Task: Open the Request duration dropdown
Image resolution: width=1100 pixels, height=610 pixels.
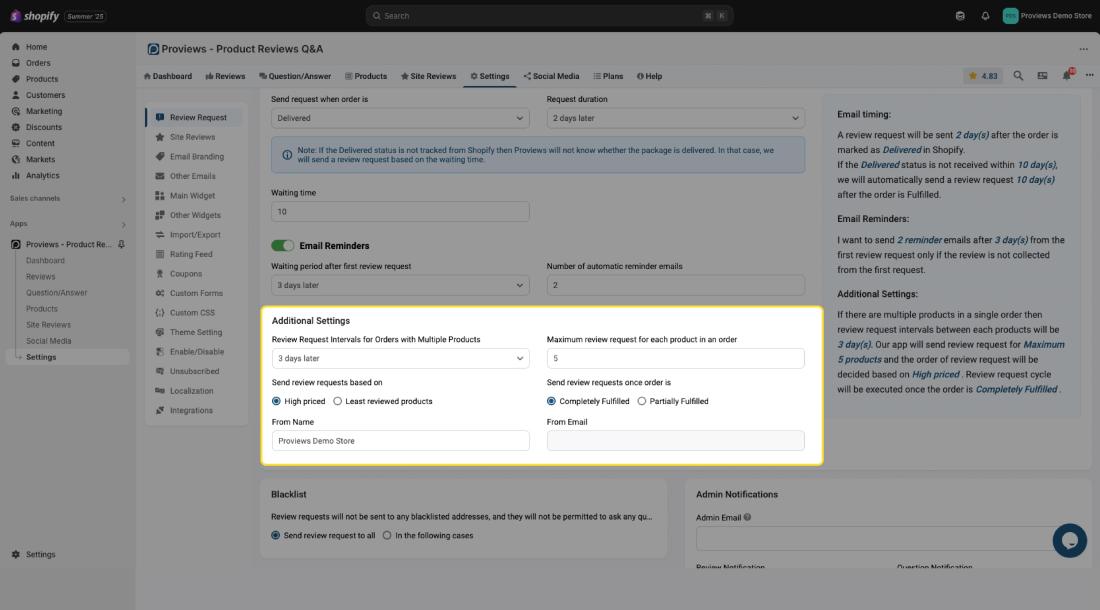Action: click(675, 118)
